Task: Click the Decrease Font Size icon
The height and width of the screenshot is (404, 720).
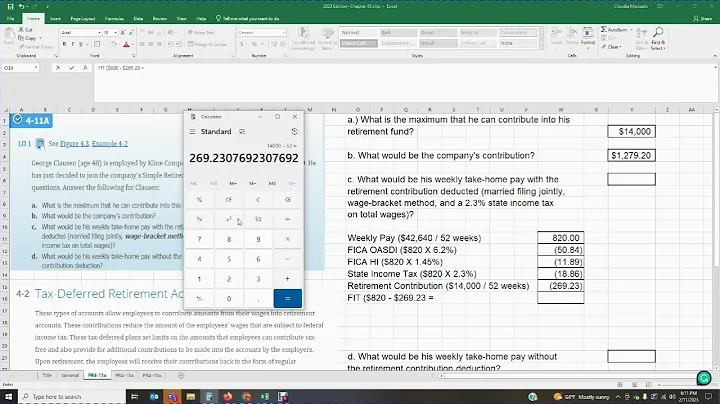Action: pyautogui.click(x=131, y=33)
